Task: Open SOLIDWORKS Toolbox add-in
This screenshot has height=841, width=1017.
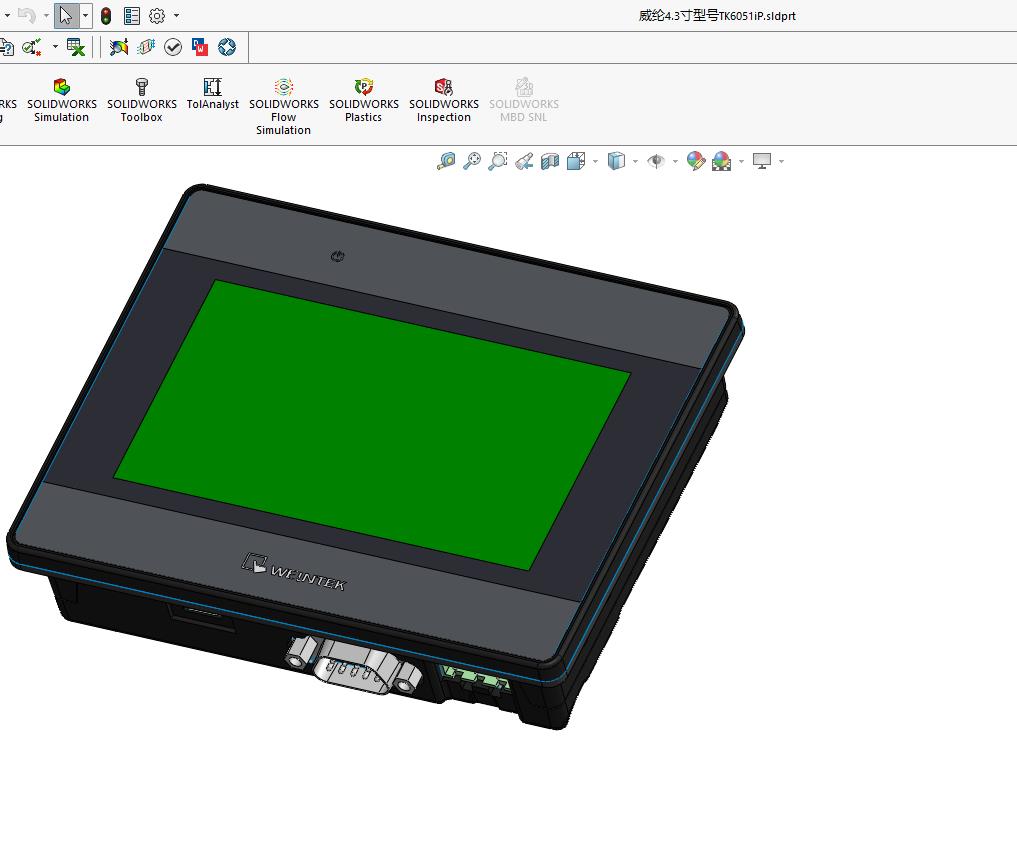Action: tap(141, 101)
